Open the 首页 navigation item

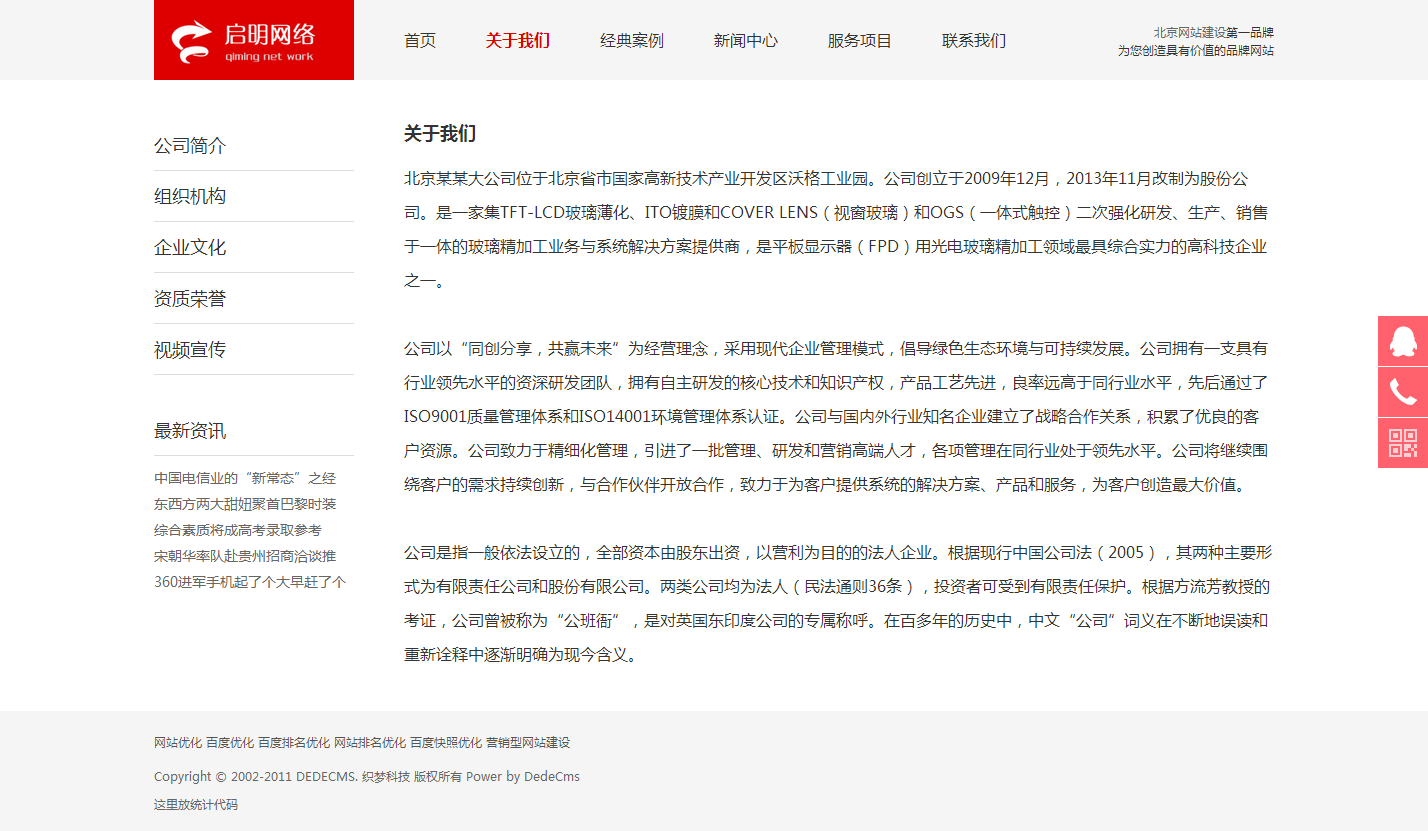pos(420,41)
